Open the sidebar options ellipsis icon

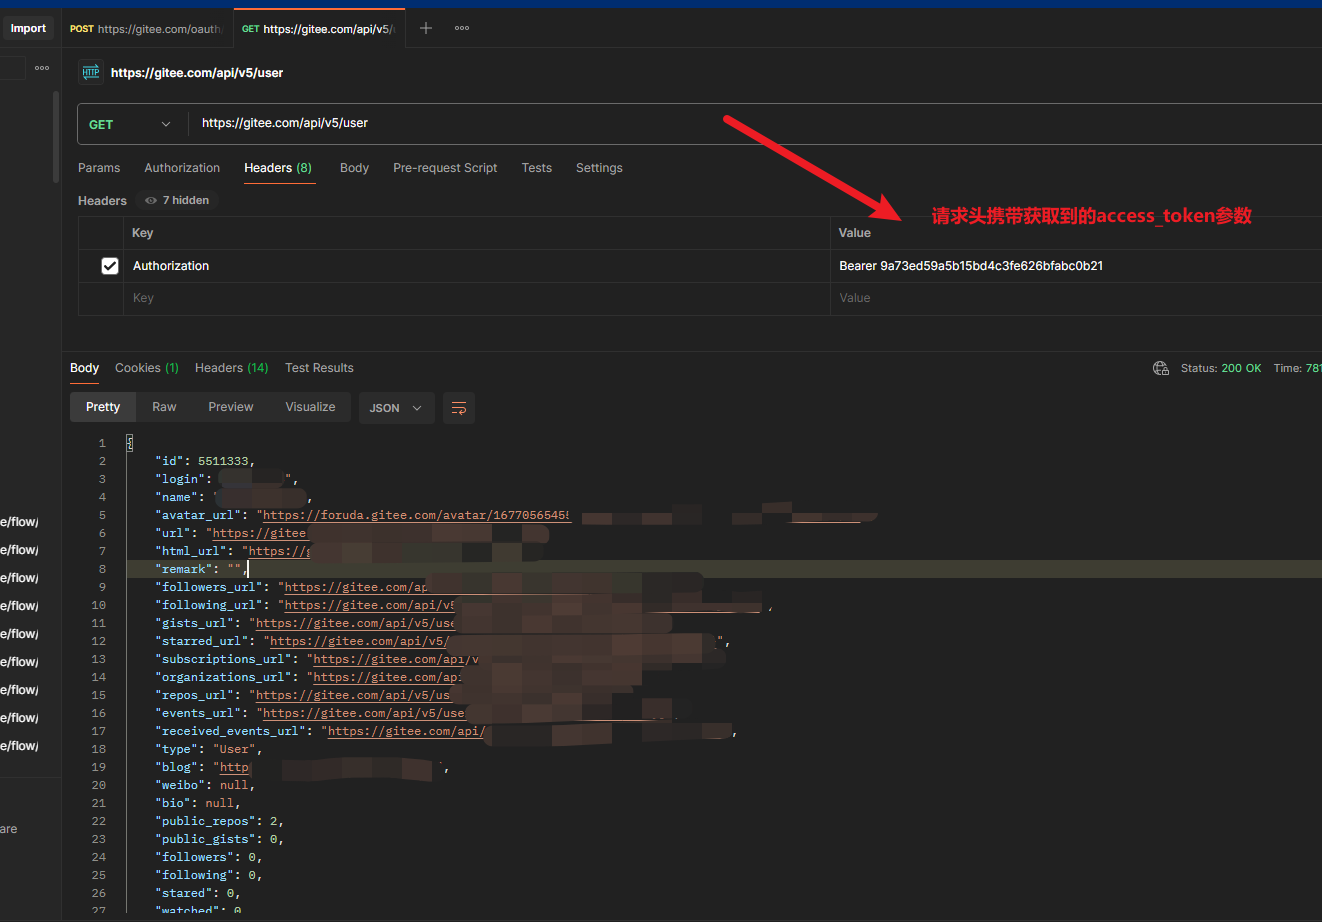pyautogui.click(x=41, y=67)
